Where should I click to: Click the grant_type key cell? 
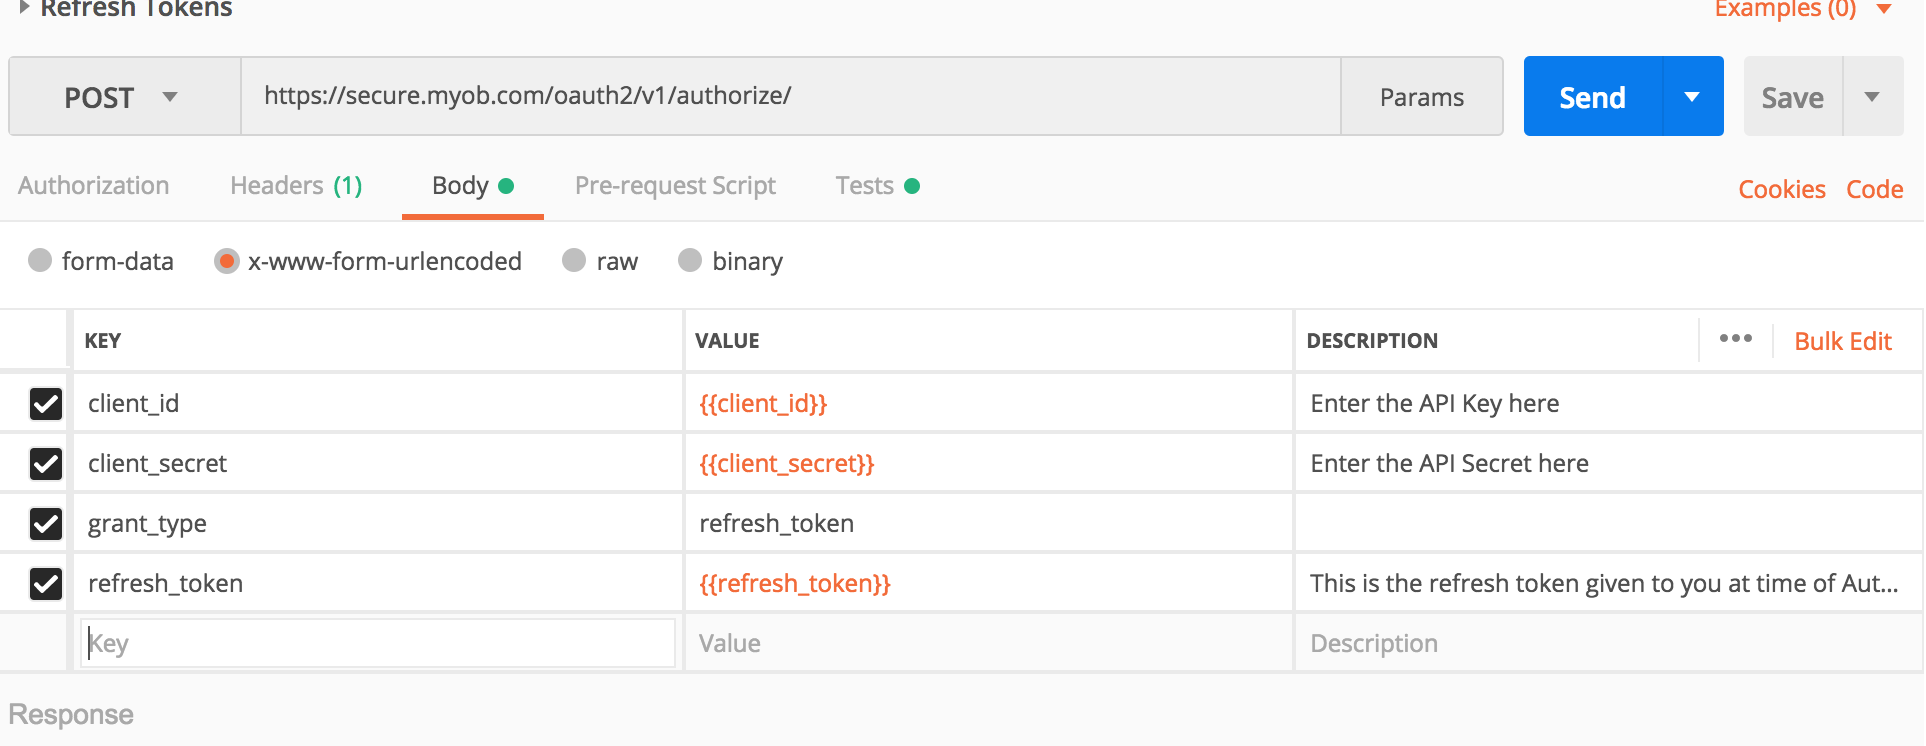(378, 524)
